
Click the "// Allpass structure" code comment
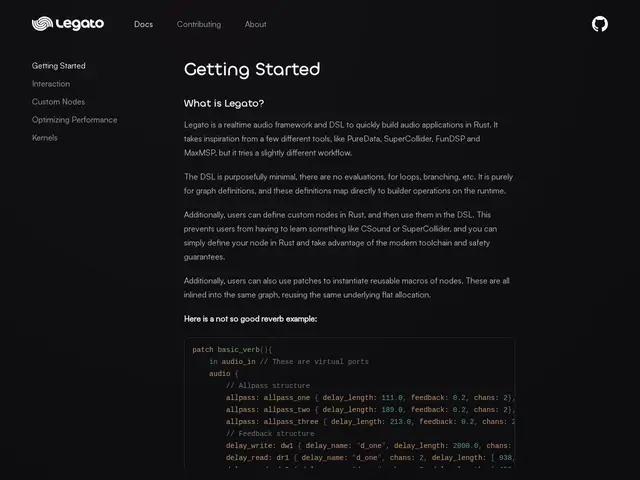click(268, 385)
